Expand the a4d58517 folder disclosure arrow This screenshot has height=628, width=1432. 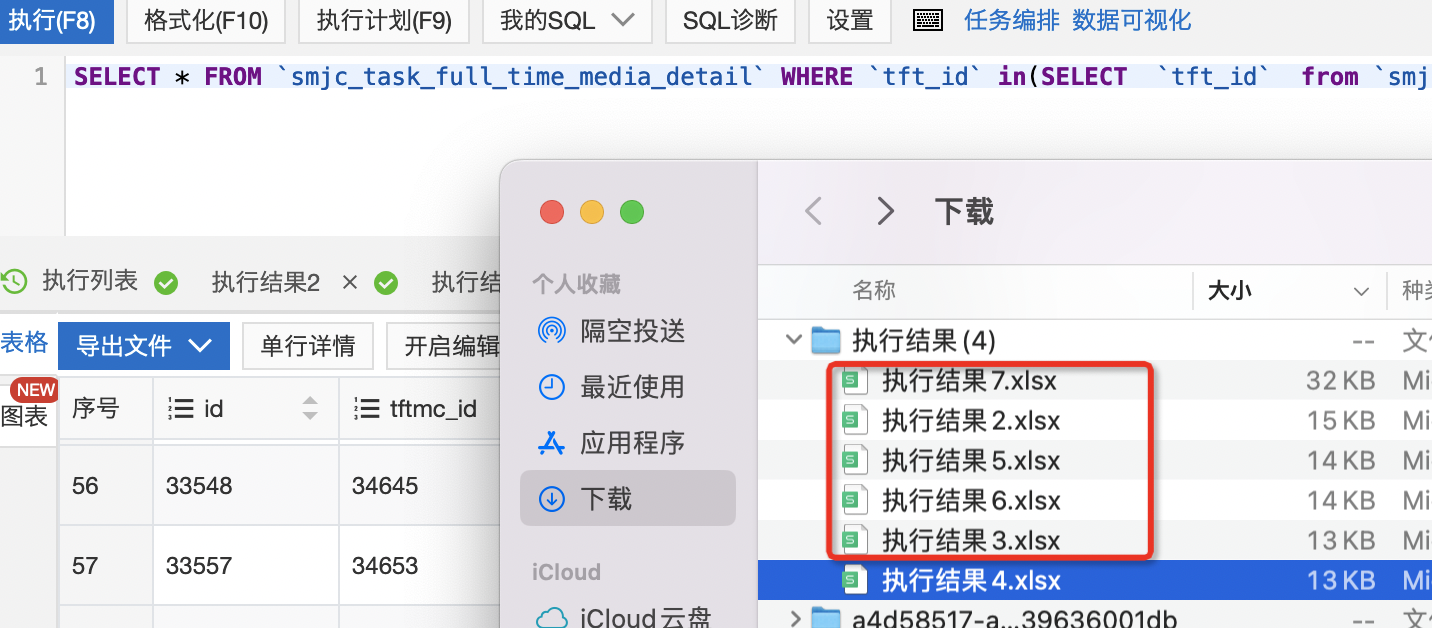click(795, 619)
